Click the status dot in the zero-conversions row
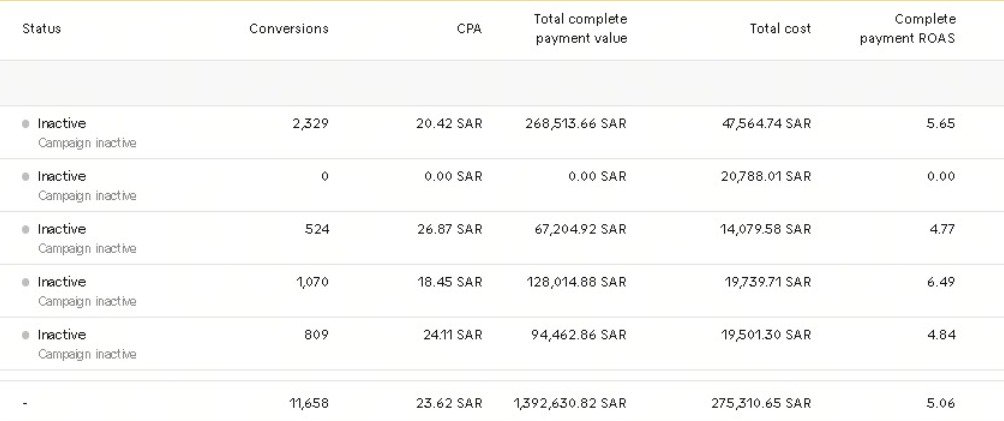Viewport: 1004px width, 421px height. [26, 177]
